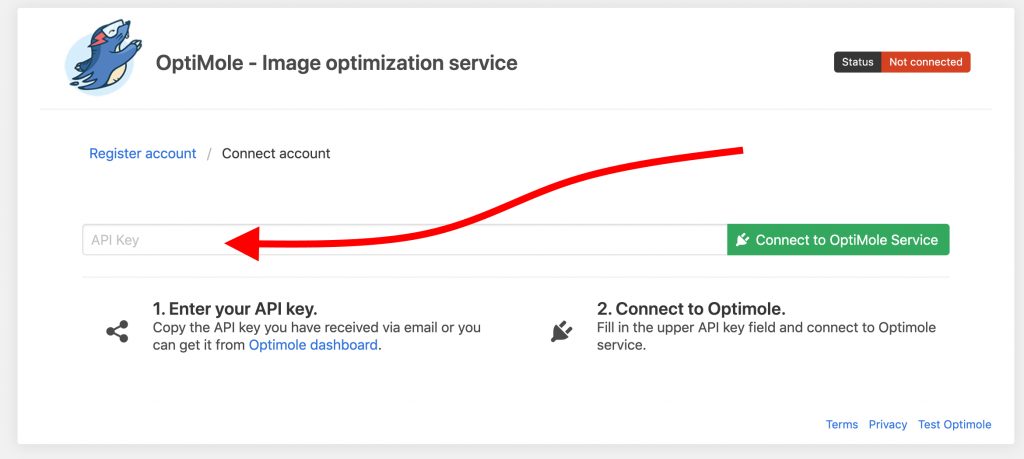1024x459 pixels.
Task: Open the Privacy link
Action: click(888, 425)
